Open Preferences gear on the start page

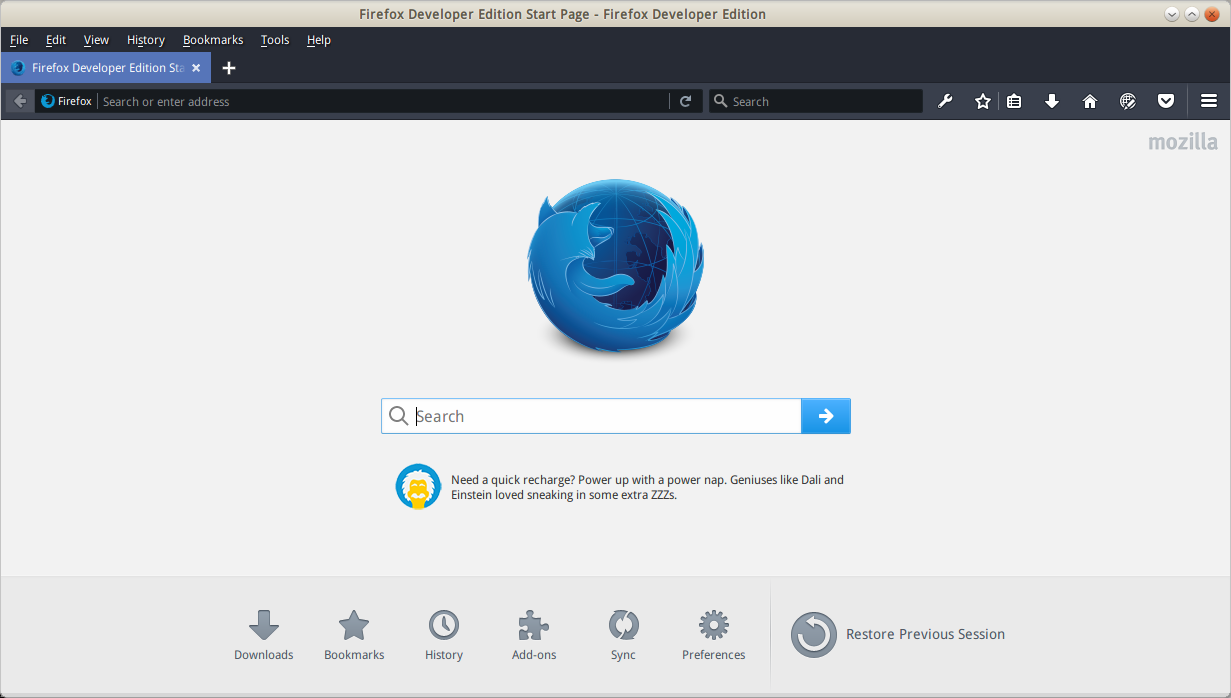point(713,634)
